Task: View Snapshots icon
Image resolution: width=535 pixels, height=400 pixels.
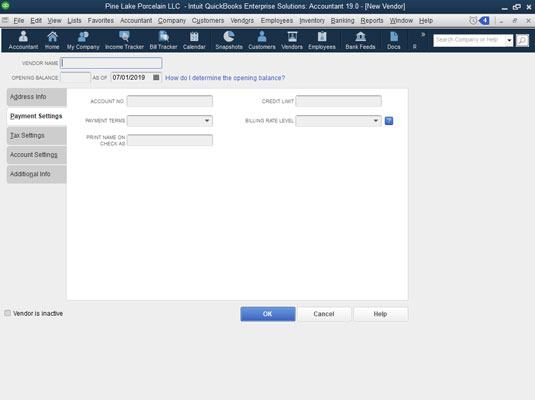Action: coord(229,40)
